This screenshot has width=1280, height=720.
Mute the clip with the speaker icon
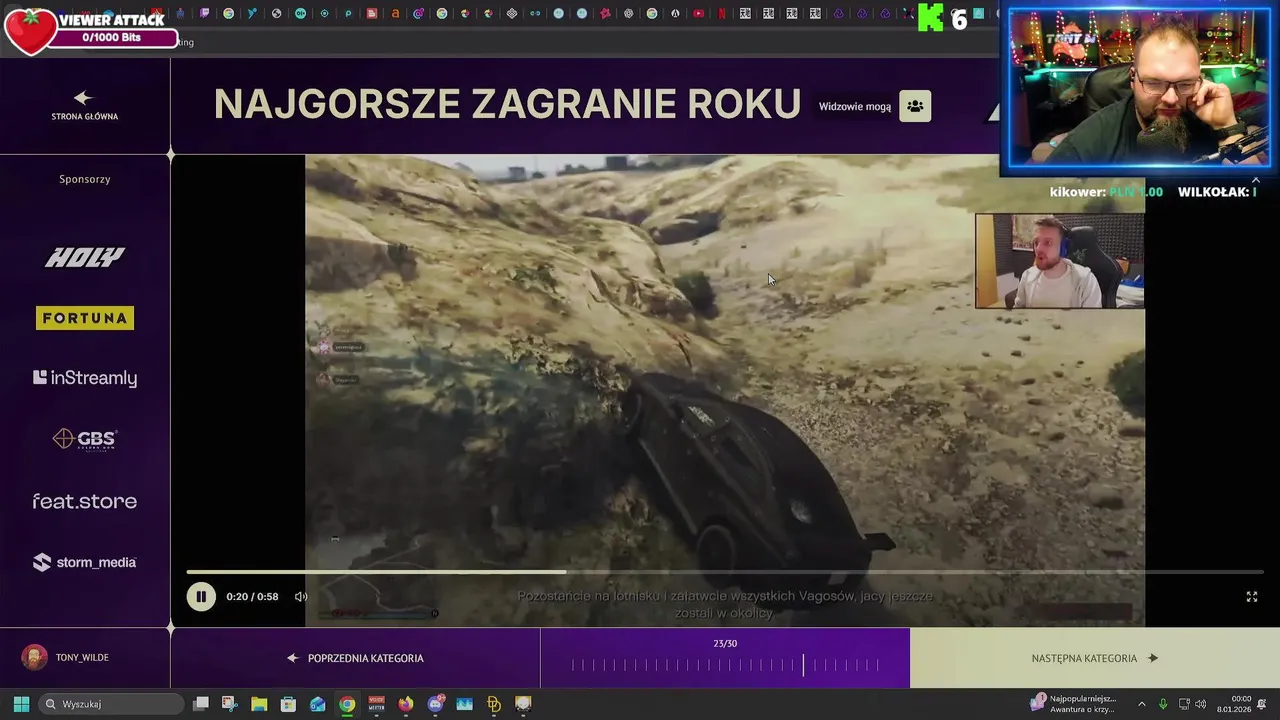[301, 597]
